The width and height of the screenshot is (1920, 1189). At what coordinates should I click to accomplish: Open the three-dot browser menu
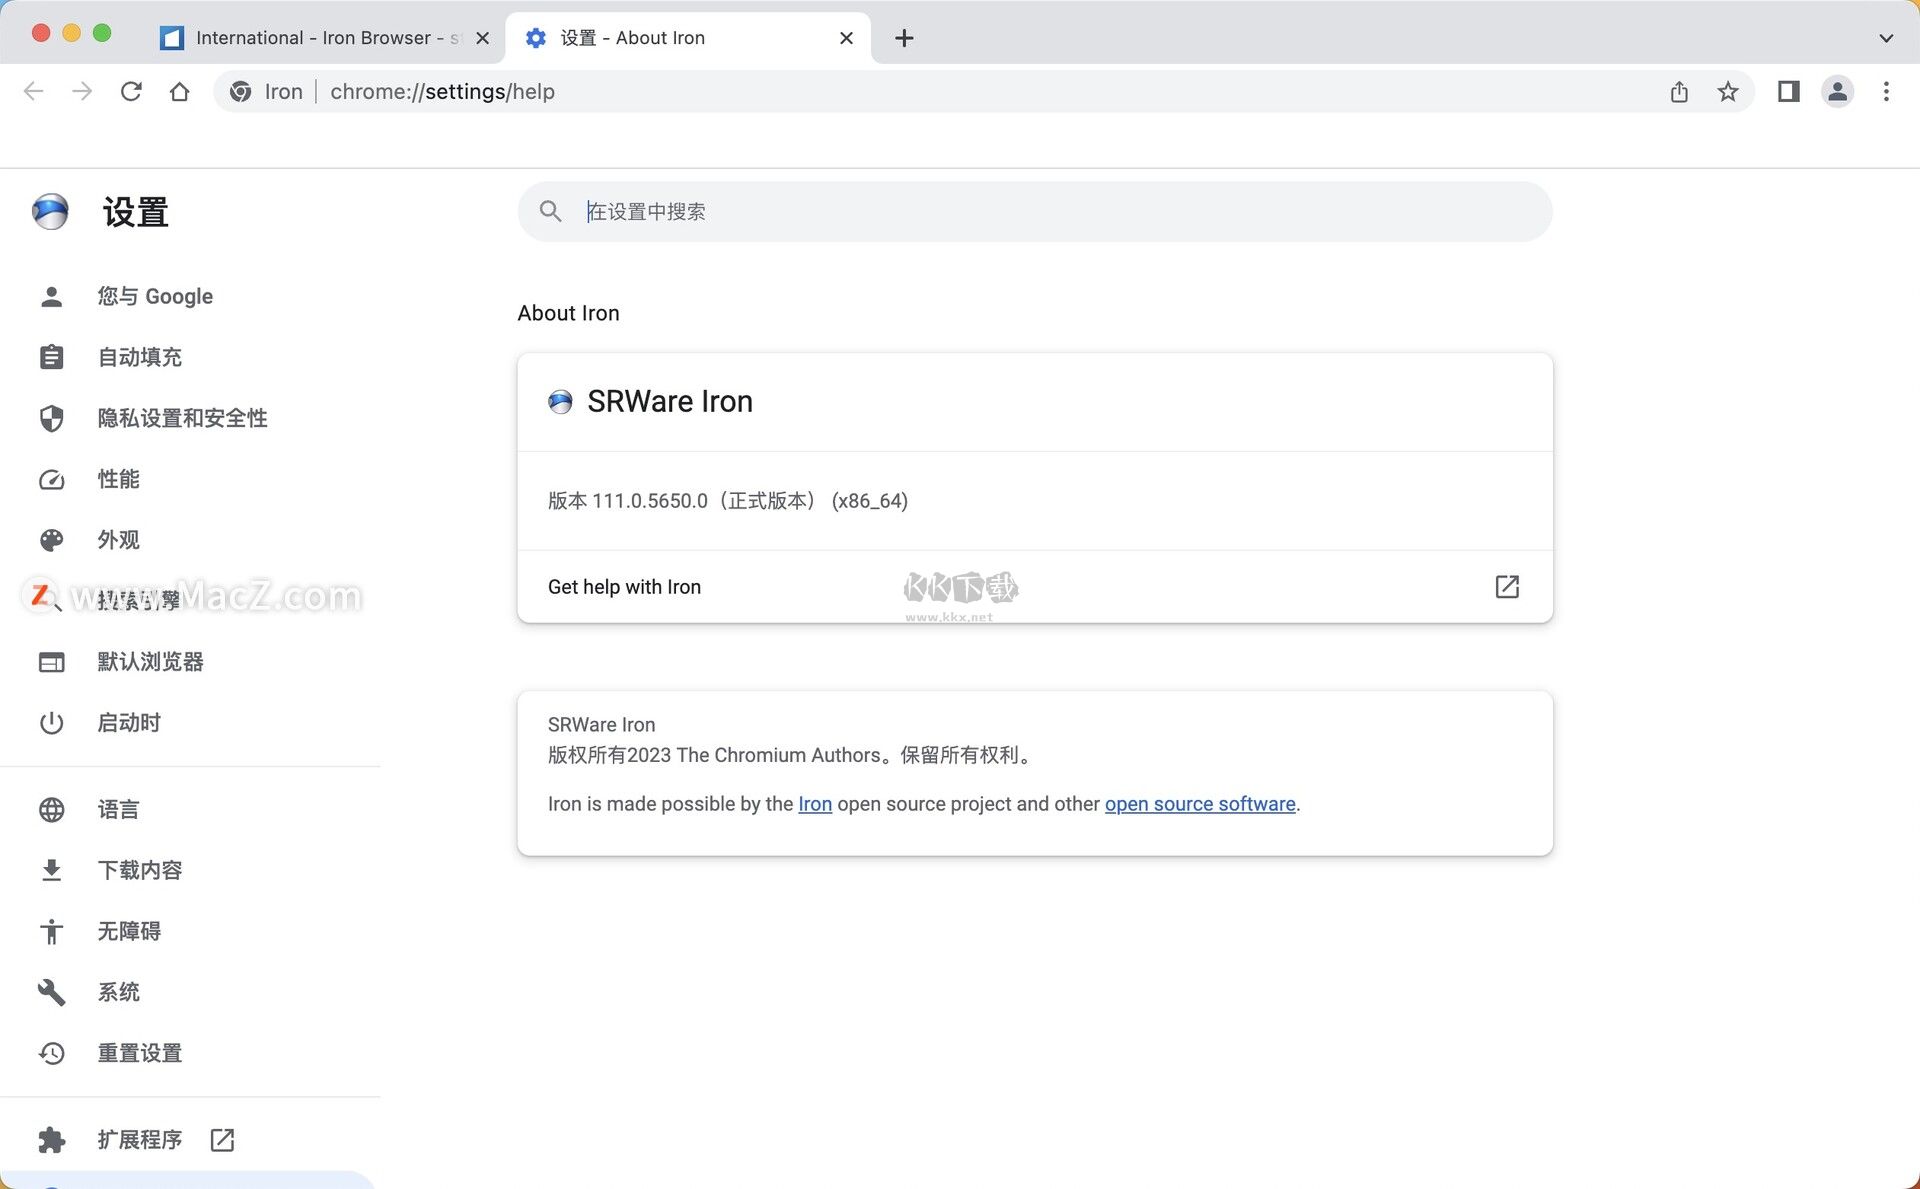pos(1886,91)
